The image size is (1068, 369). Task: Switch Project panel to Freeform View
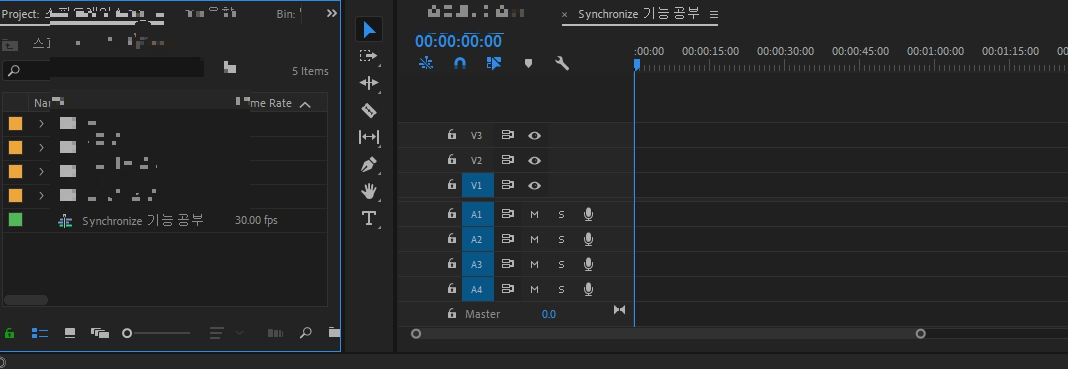pos(99,333)
